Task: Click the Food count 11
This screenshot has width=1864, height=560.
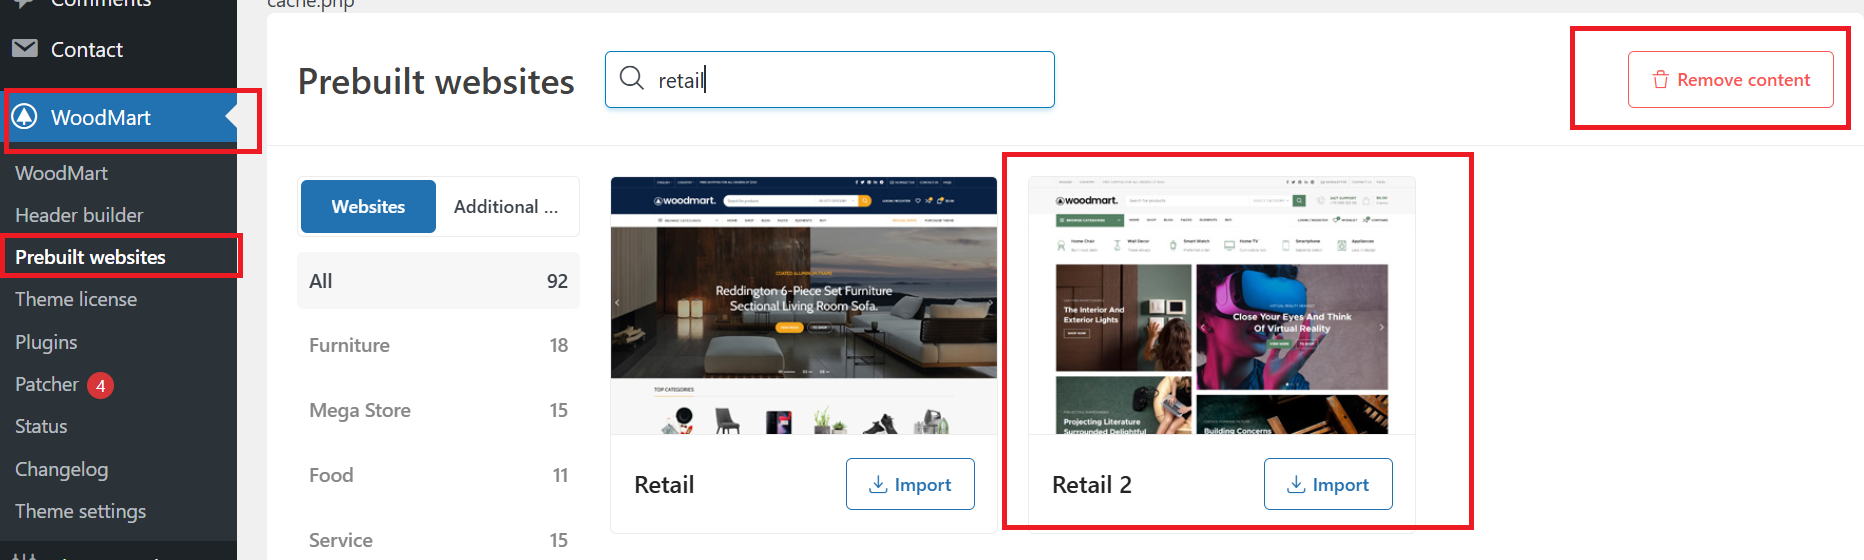Action: (x=560, y=475)
